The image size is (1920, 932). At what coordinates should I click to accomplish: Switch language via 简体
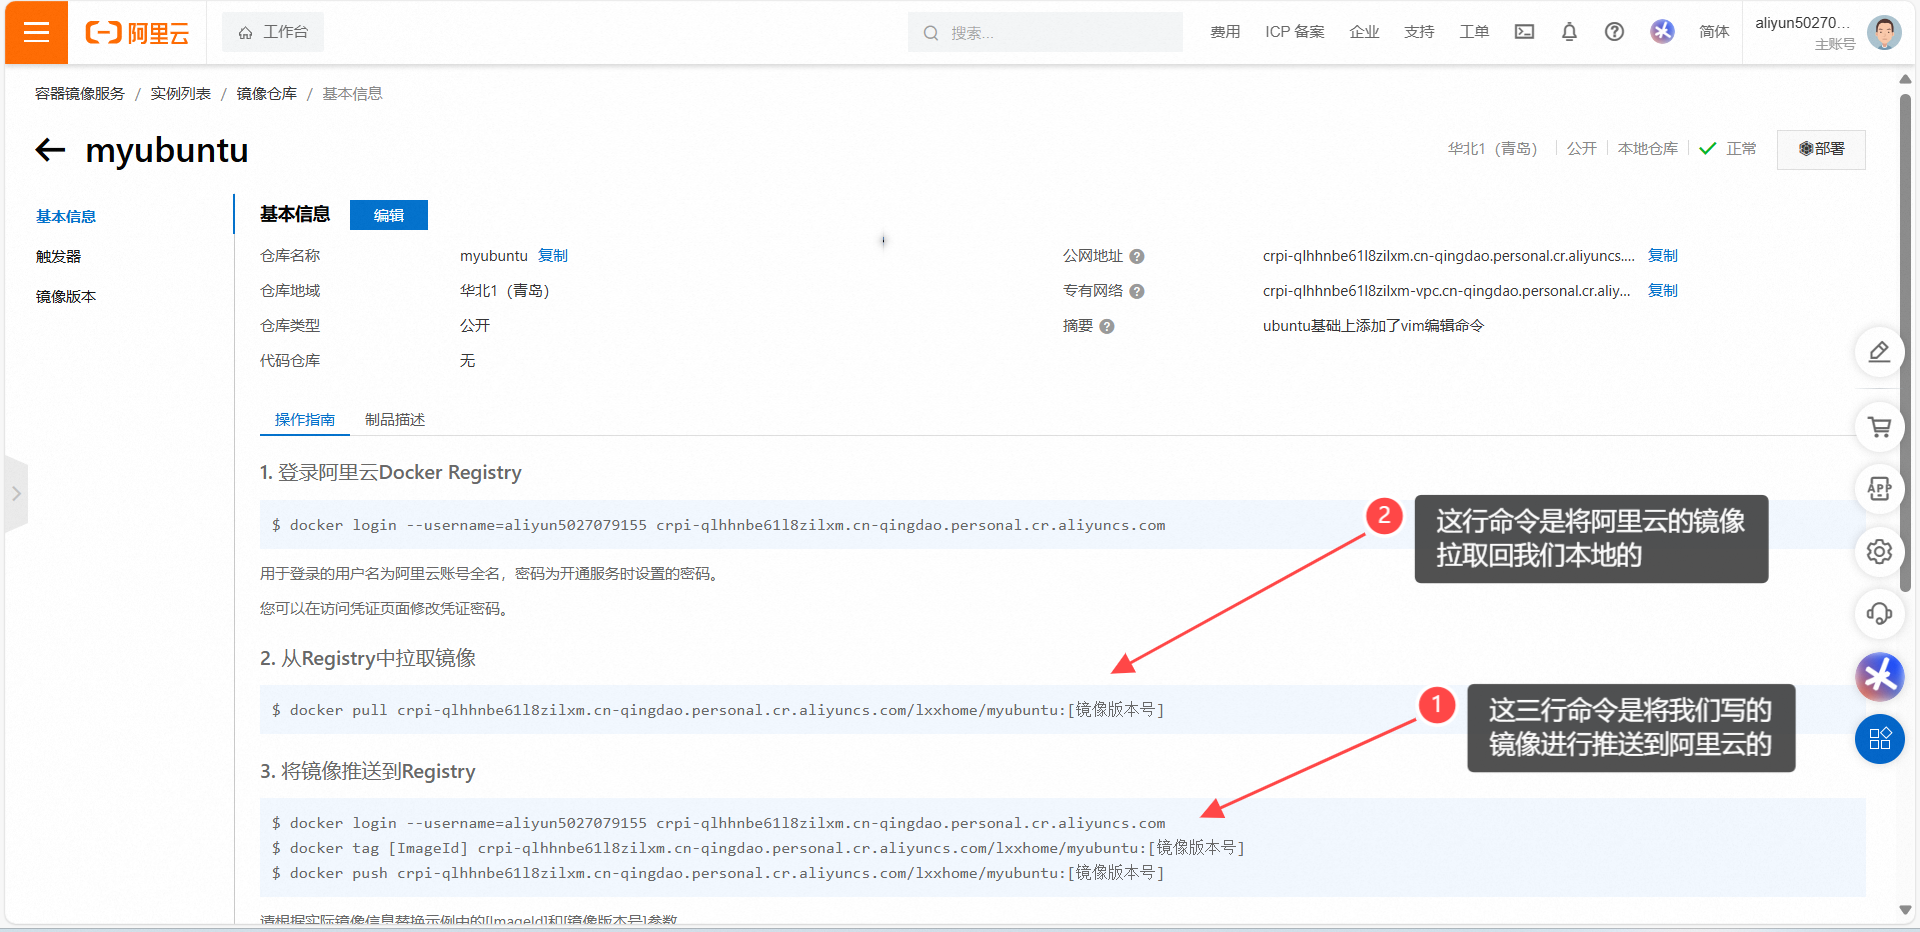(1714, 32)
